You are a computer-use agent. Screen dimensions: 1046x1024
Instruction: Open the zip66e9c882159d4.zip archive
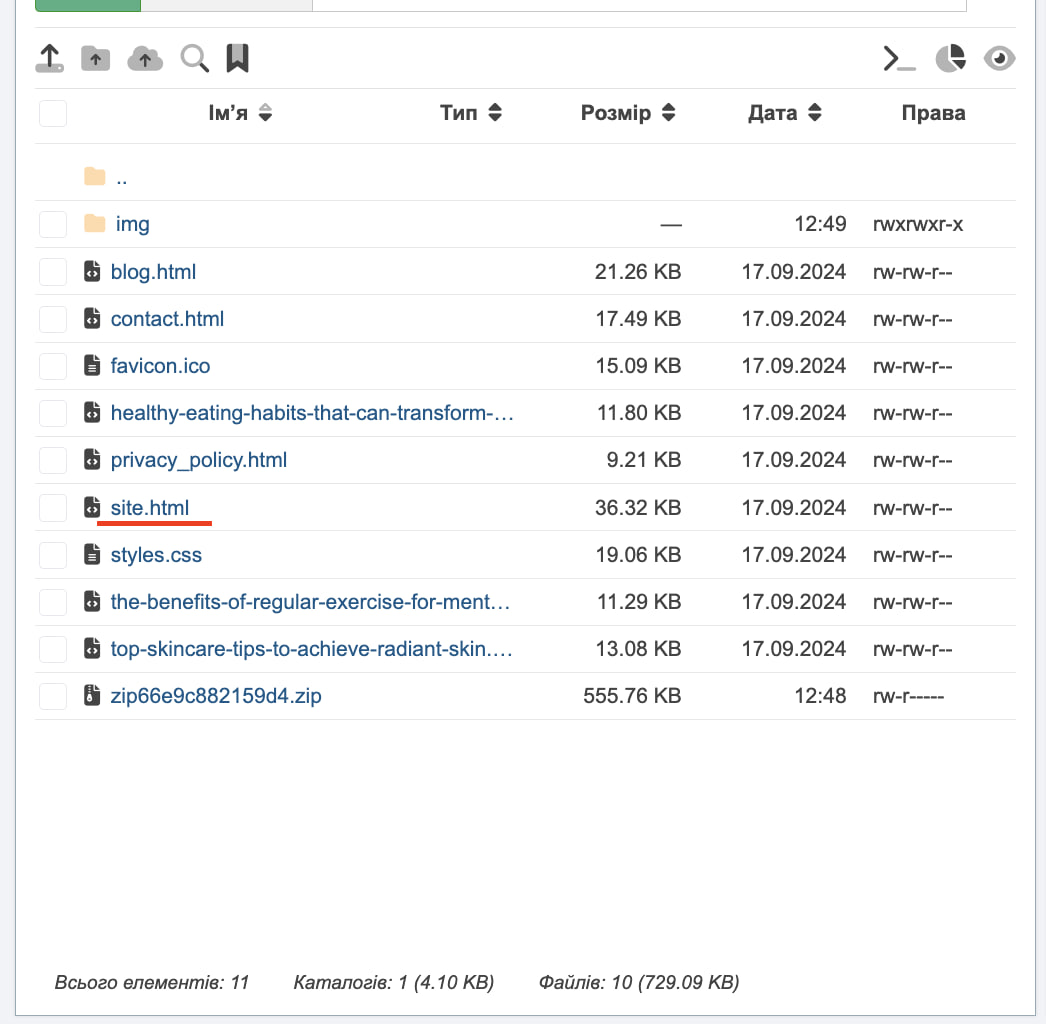(x=216, y=696)
